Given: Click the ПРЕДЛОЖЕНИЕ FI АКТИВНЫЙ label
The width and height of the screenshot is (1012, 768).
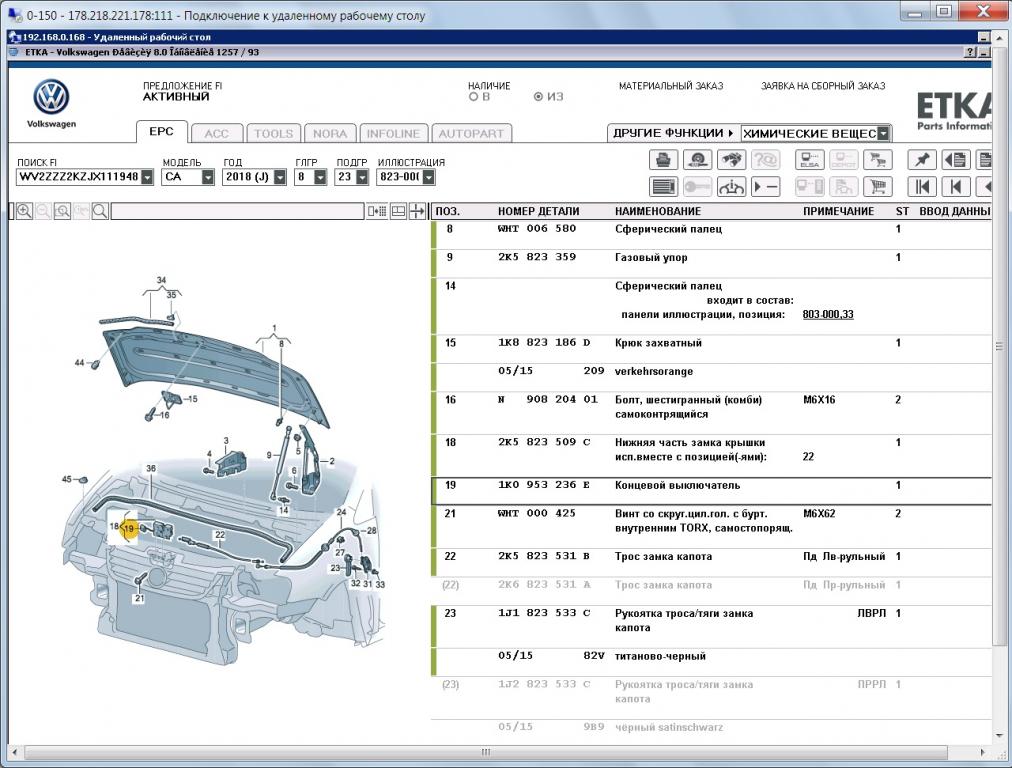Looking at the screenshot, I should (183, 91).
